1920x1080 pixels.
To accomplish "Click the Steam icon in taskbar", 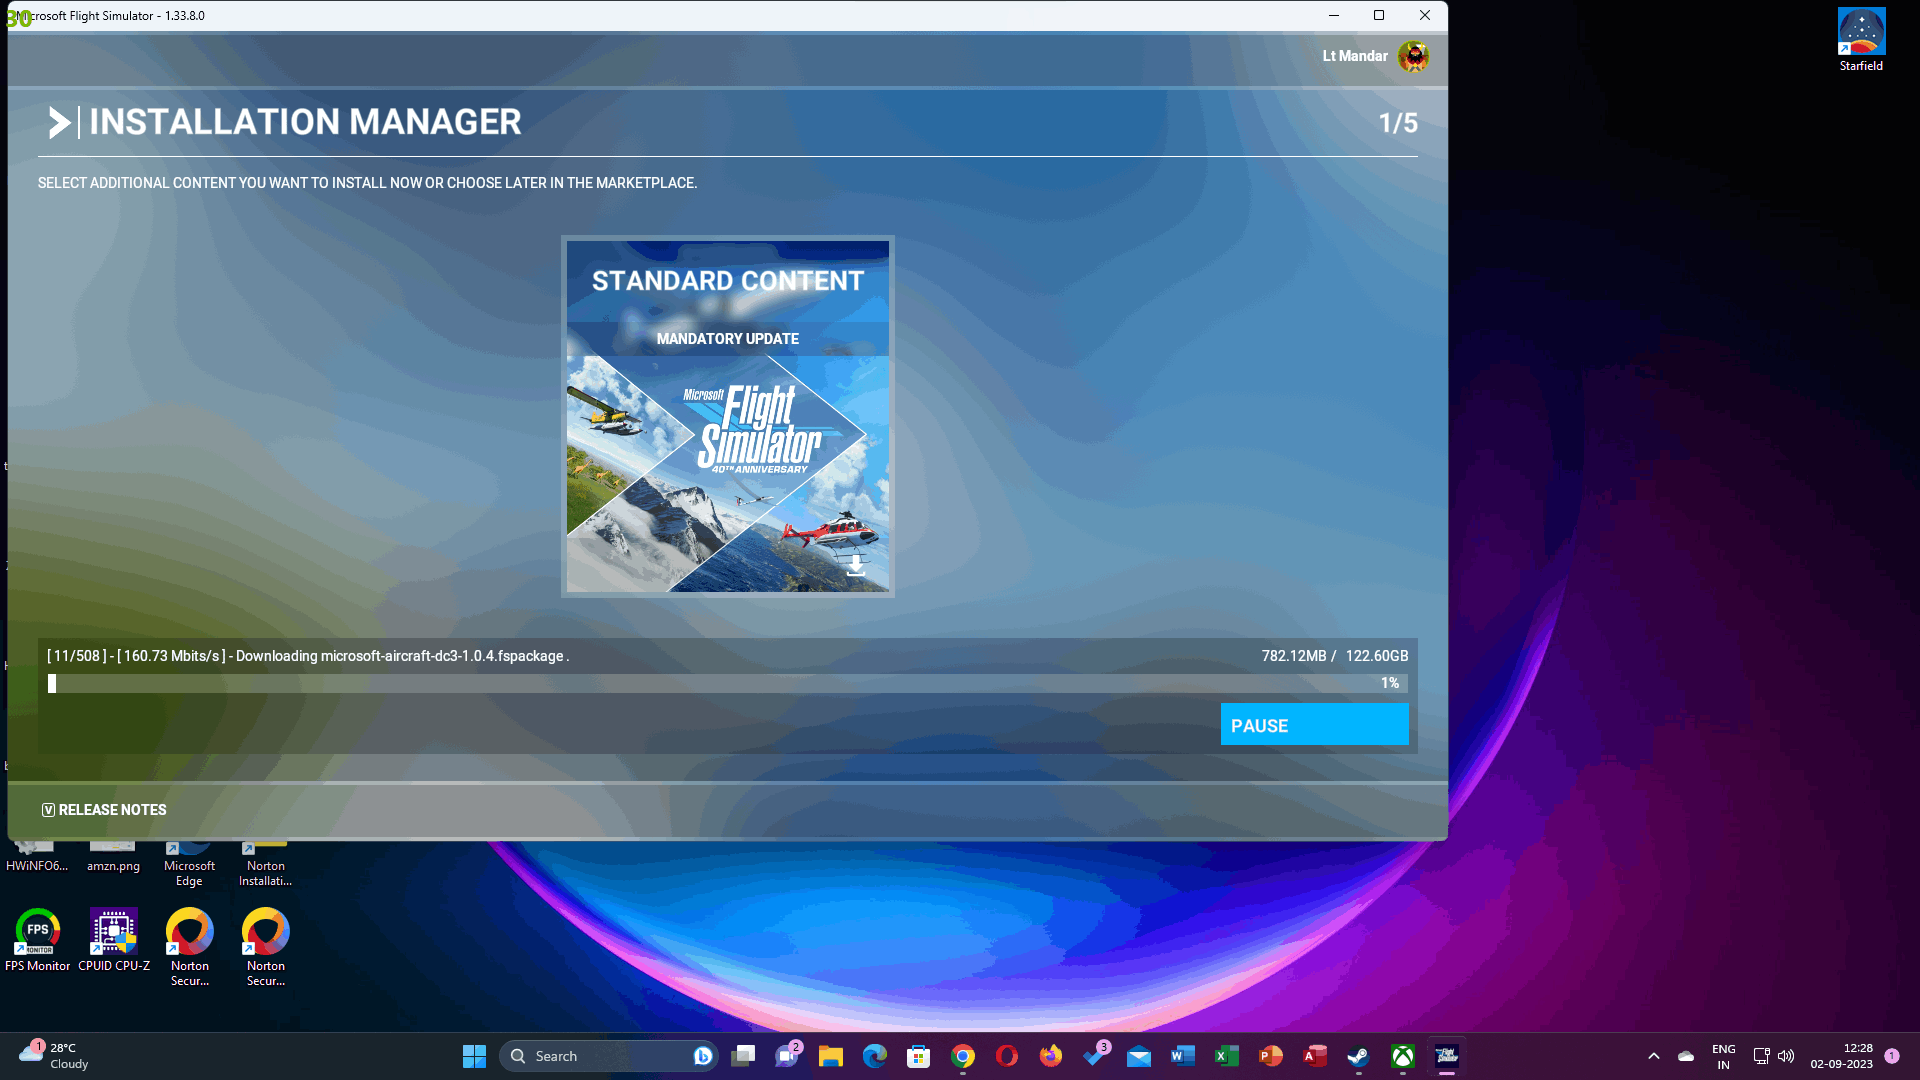I will point(1358,1055).
